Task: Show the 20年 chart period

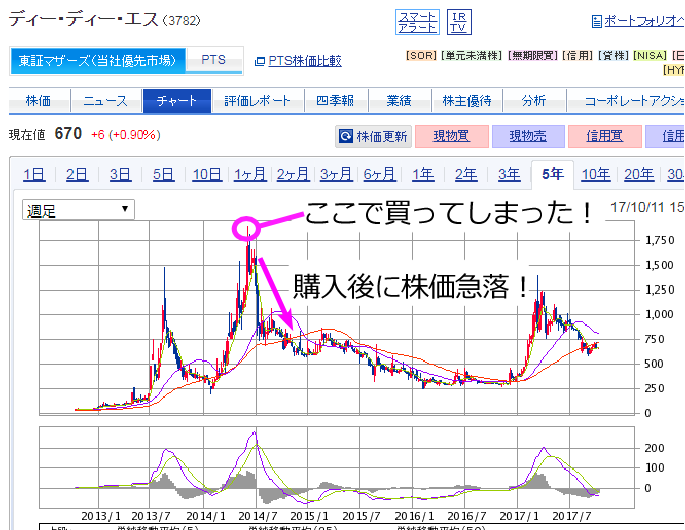Action: click(639, 174)
